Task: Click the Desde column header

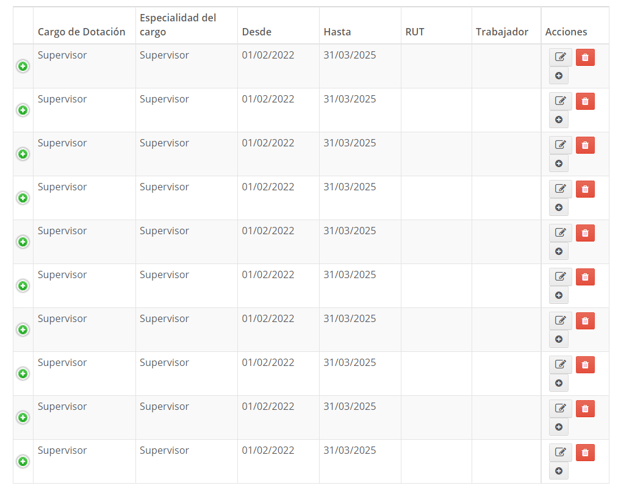Action: pos(257,32)
